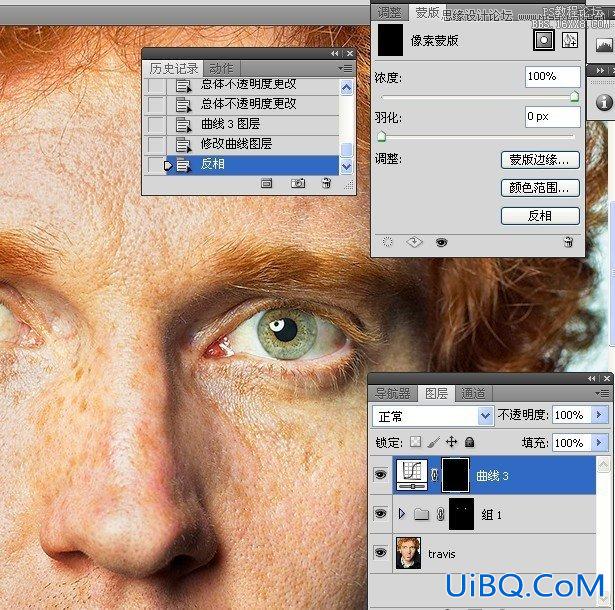Lock all padlock icon in Layers
This screenshot has width=615, height=610.
[x=469, y=442]
